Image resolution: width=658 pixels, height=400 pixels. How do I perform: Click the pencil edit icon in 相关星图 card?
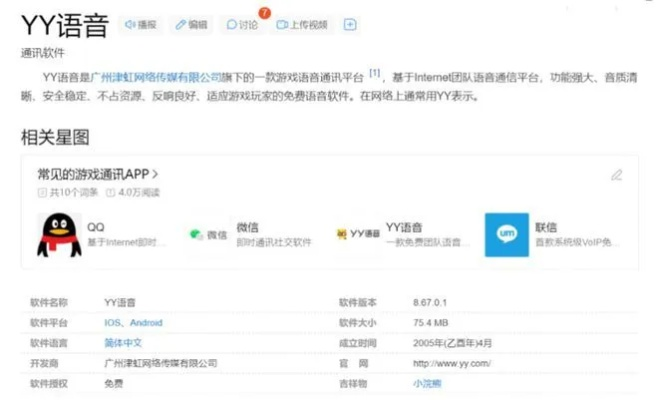[616, 175]
